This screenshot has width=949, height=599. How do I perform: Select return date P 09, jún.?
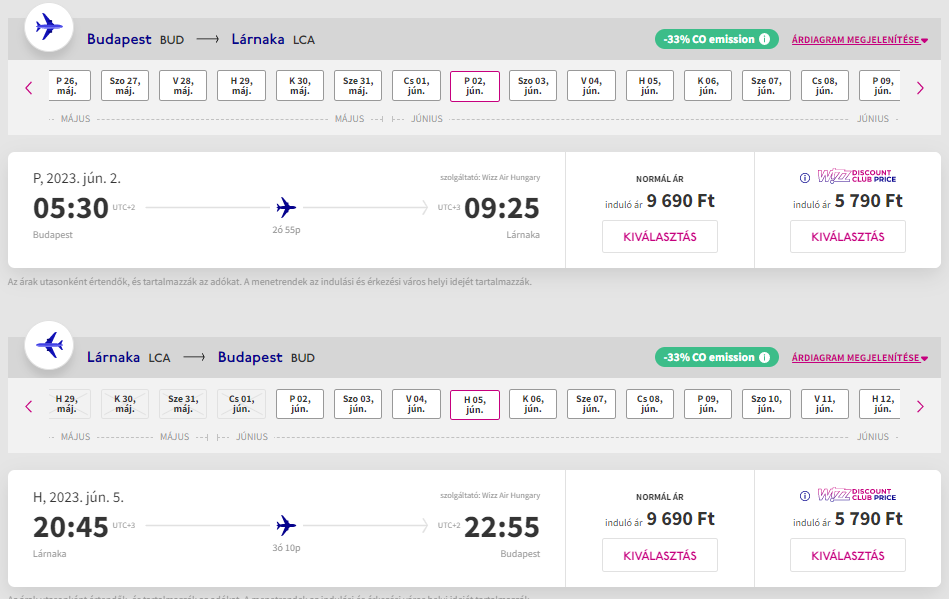point(708,404)
